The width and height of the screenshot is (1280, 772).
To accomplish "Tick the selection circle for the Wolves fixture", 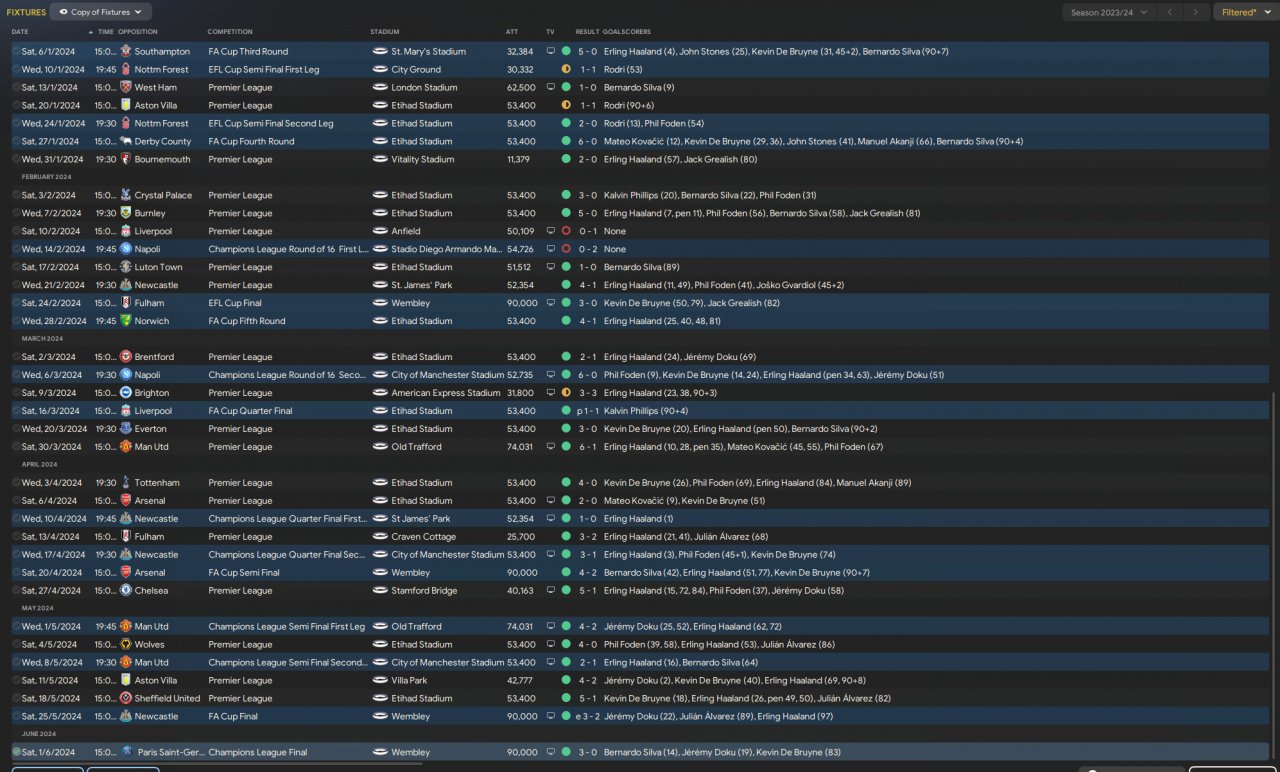I will [x=16, y=645].
